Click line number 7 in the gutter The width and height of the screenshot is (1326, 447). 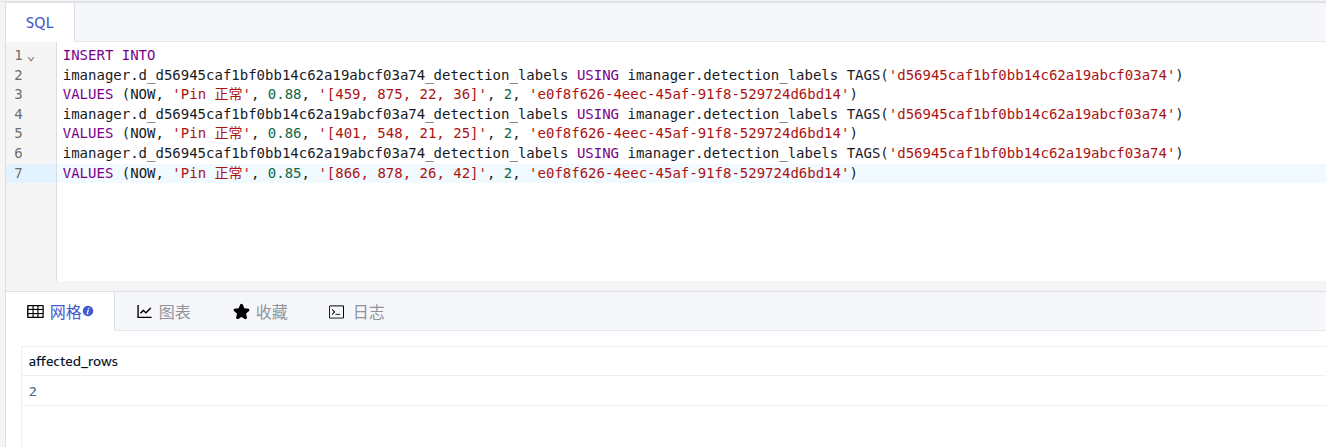(x=18, y=173)
